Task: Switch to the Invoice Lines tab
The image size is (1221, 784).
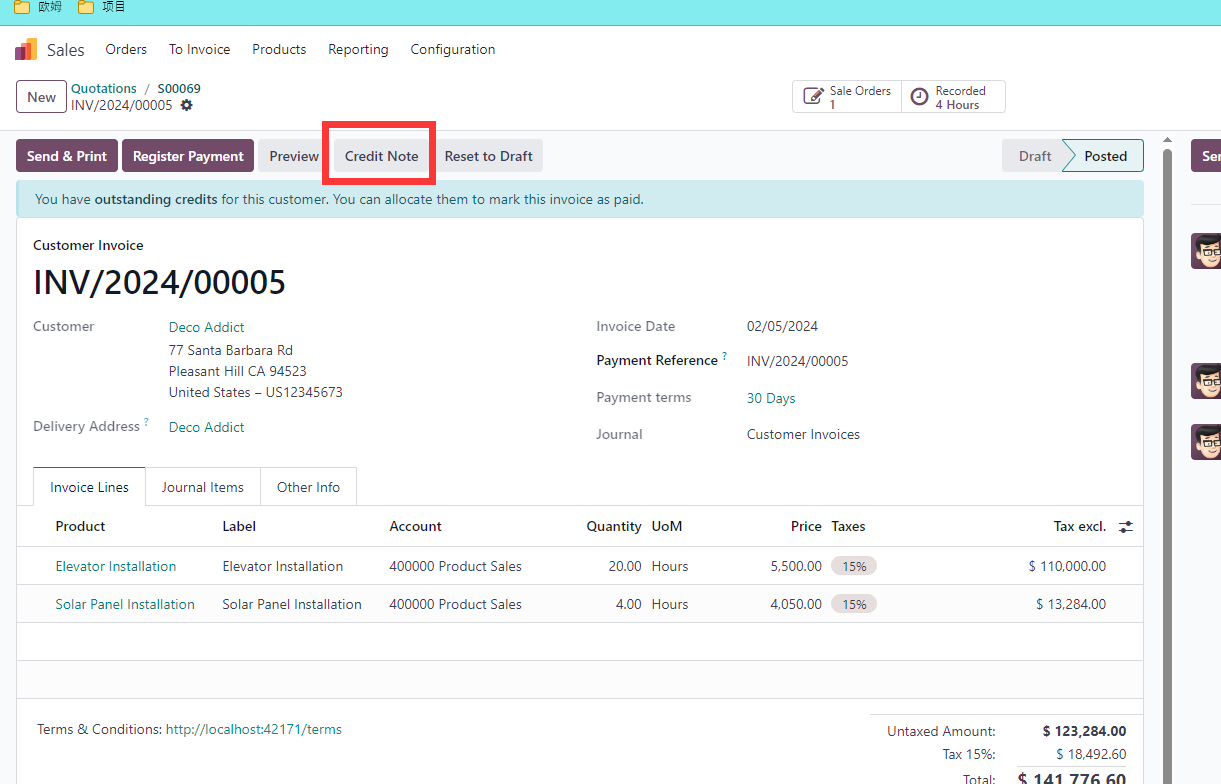Action: click(89, 487)
